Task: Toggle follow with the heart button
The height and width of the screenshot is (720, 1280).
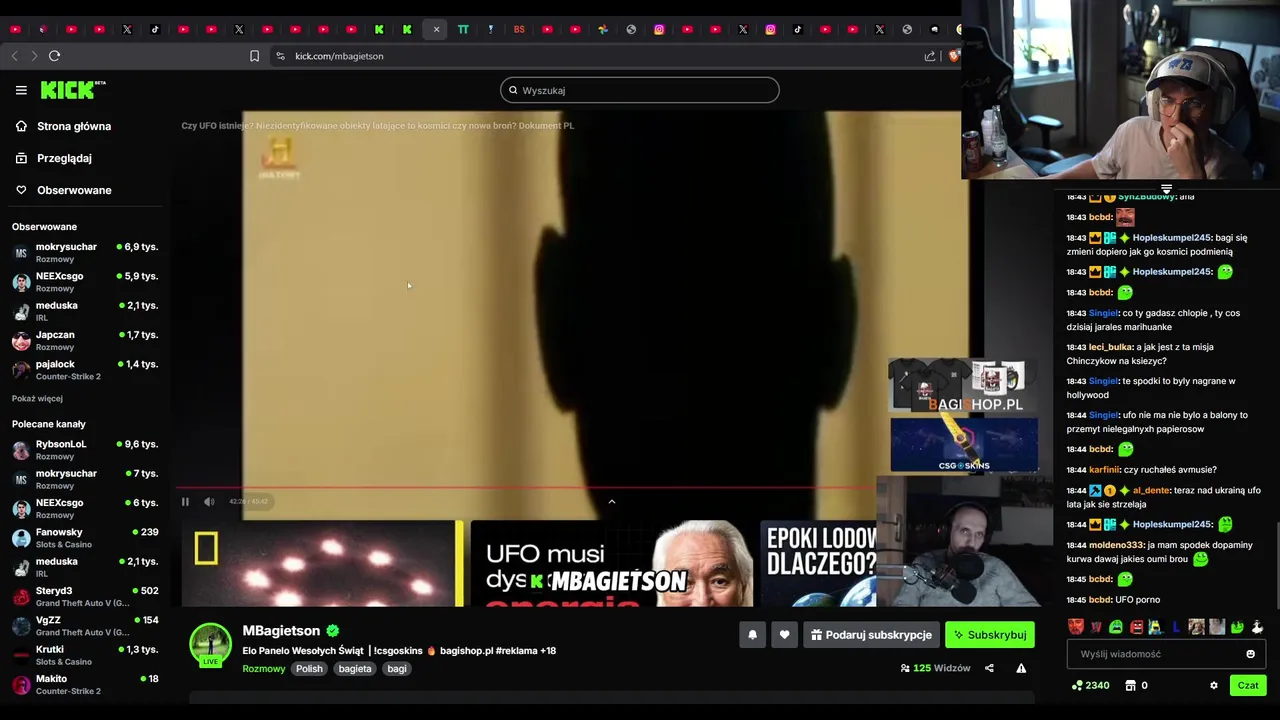Action: (x=785, y=635)
